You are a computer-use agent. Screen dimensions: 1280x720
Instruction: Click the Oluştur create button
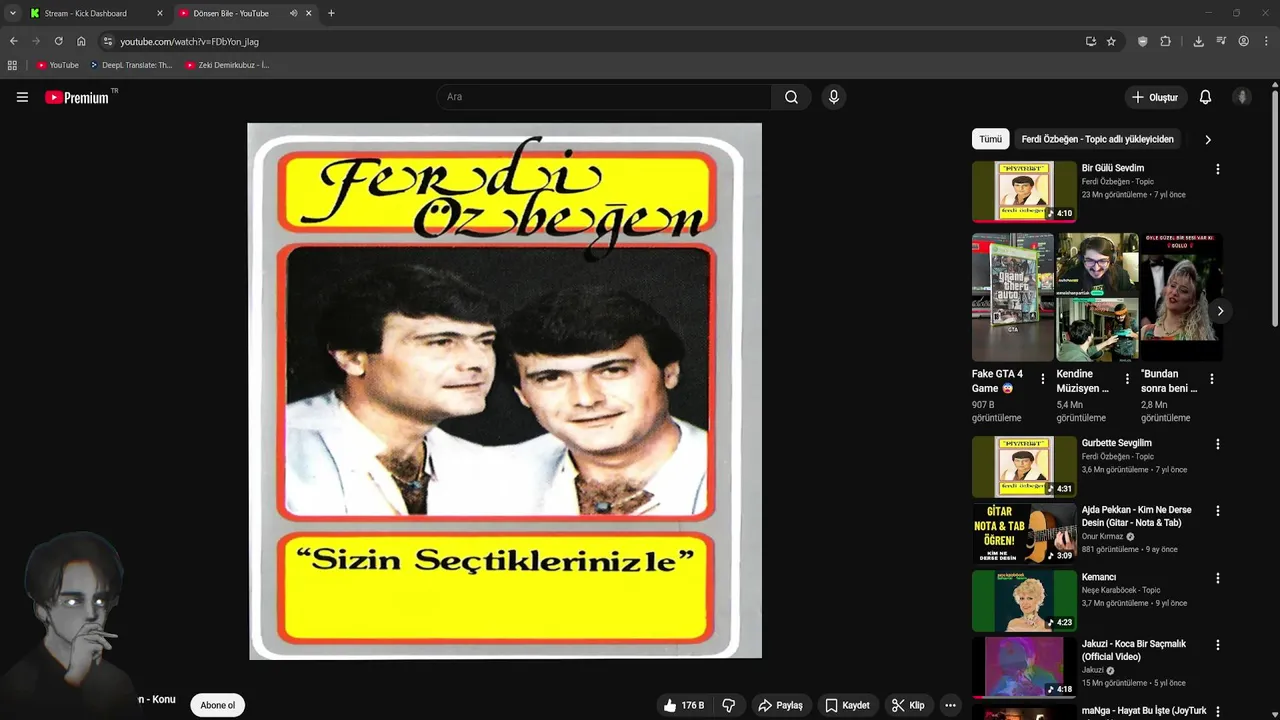(x=1155, y=97)
